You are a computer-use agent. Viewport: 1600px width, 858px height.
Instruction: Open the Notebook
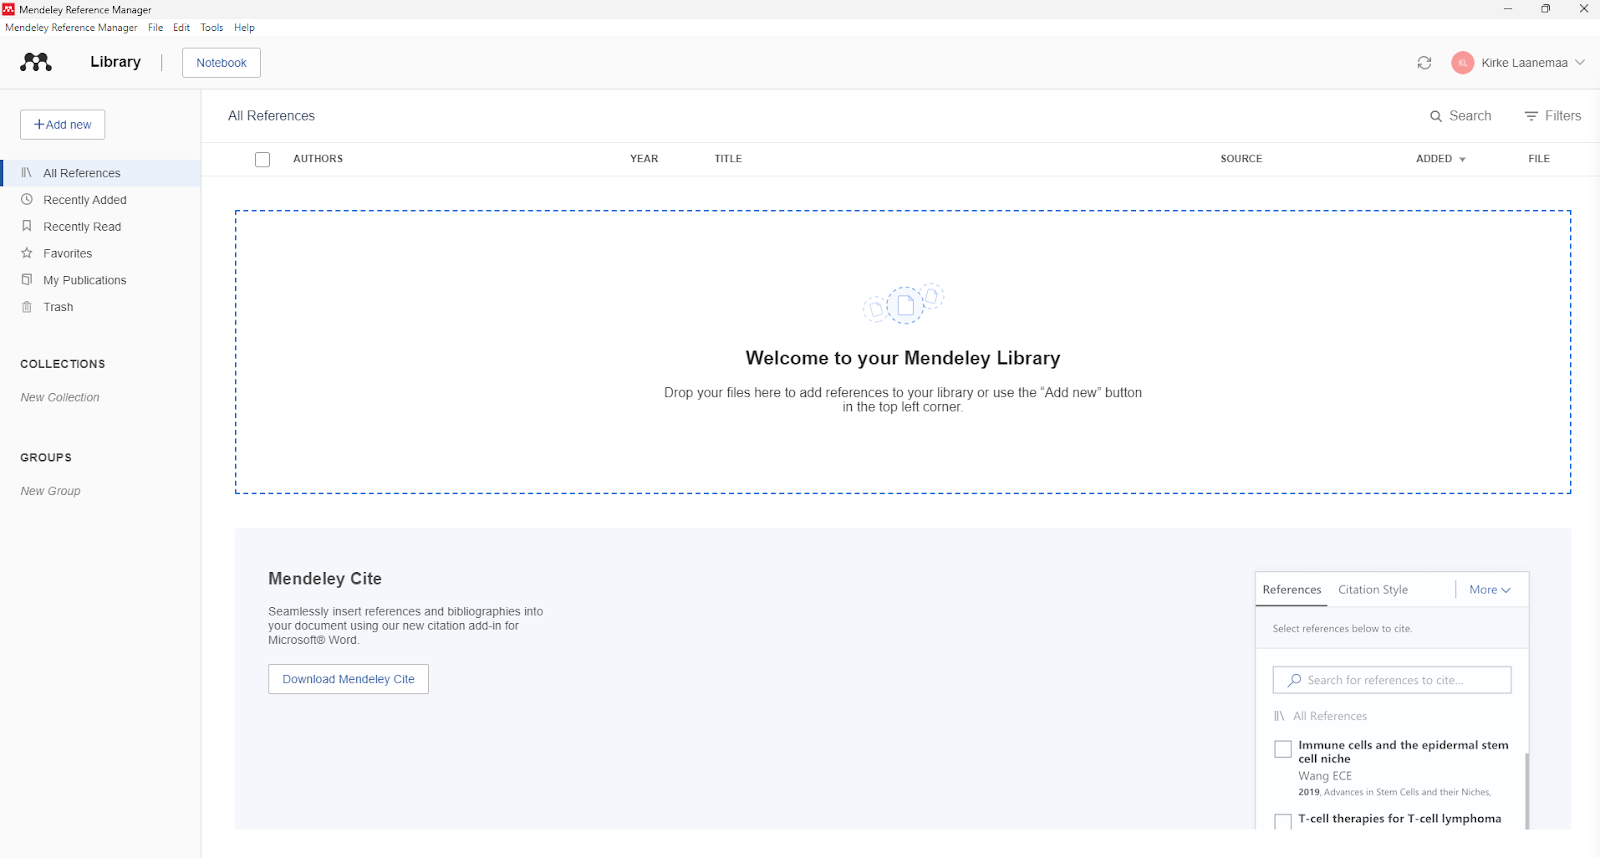pos(221,63)
